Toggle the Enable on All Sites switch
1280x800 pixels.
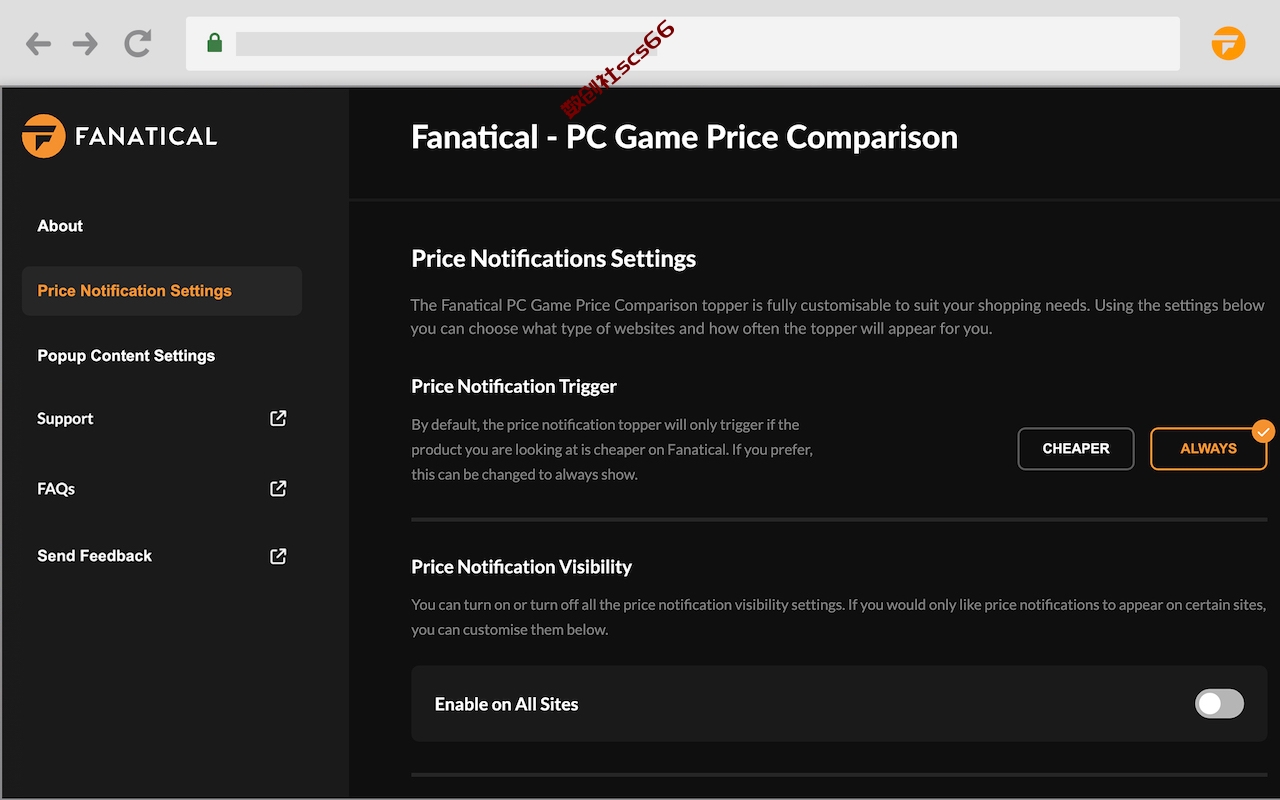(1219, 704)
